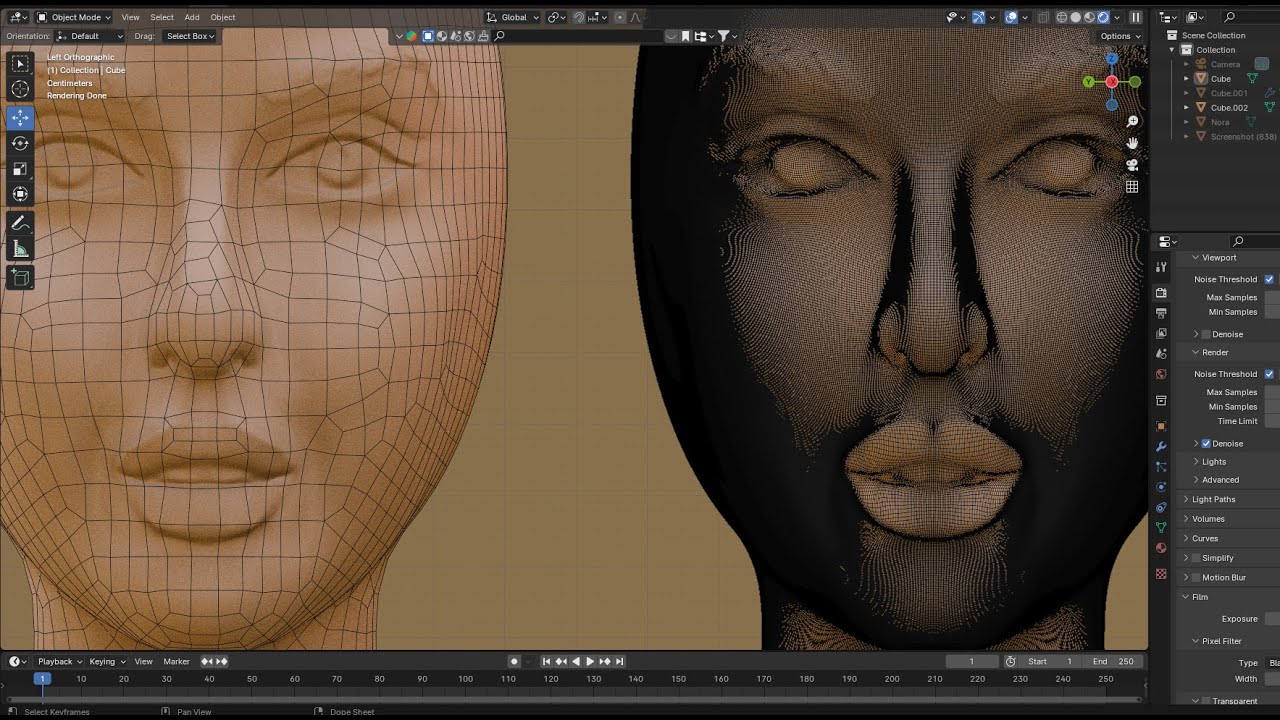Toggle viewport Noise Threshold checkbox
The image size is (1280, 720).
coord(1269,279)
